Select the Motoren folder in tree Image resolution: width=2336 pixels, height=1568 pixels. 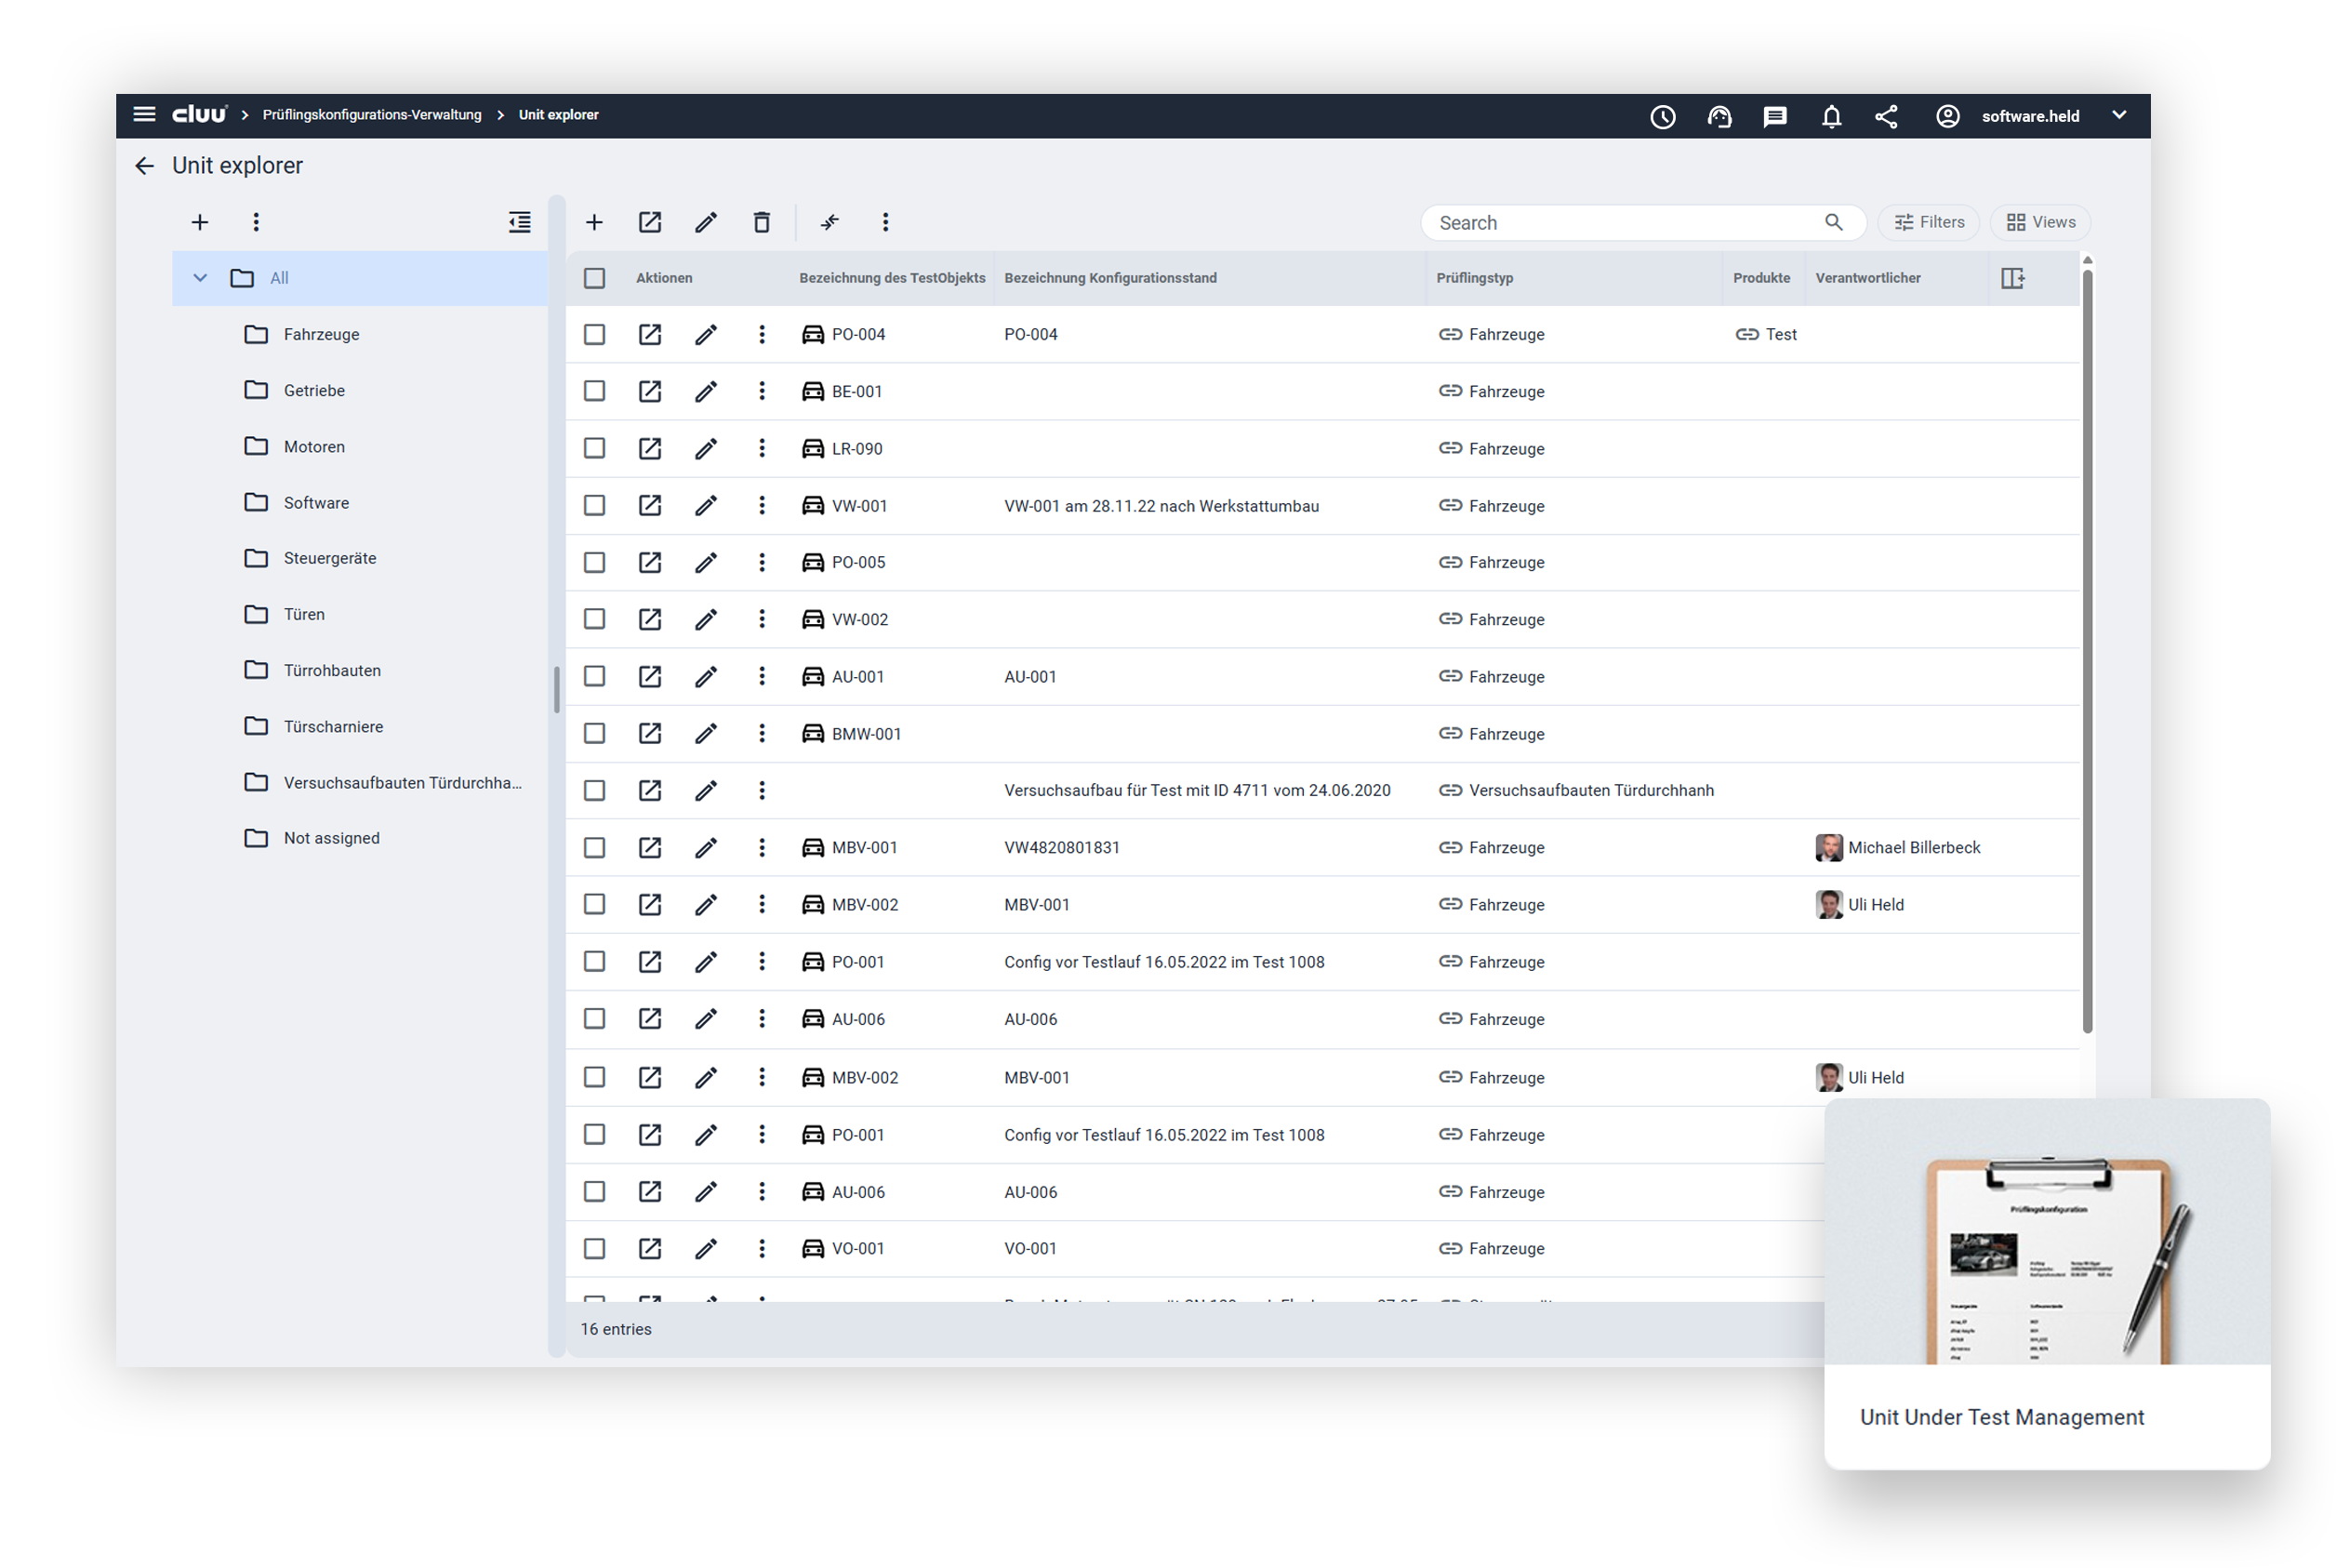tap(314, 446)
